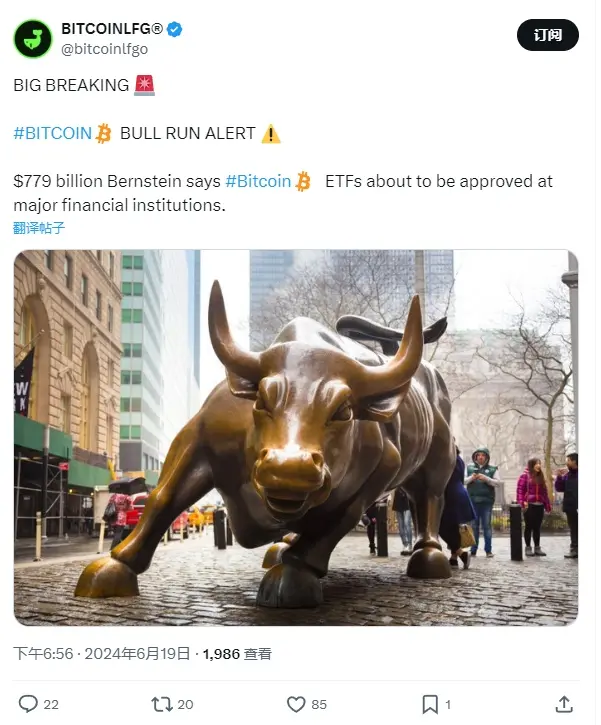Open the 下午6:56 · 2024年6月19日 timestamp

click(x=102, y=654)
